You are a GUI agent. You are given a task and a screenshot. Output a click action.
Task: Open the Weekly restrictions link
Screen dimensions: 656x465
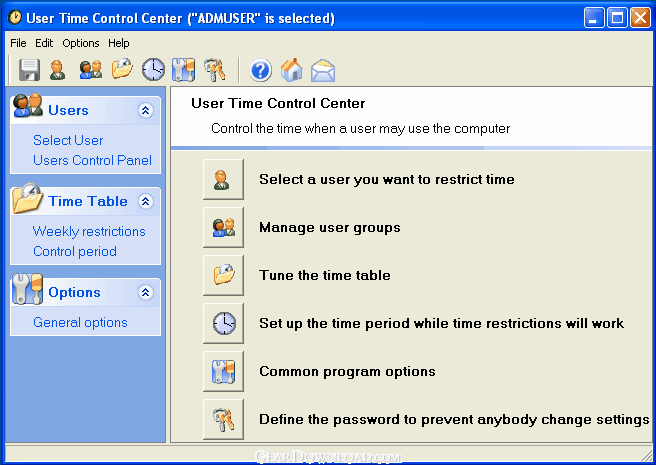coord(89,231)
